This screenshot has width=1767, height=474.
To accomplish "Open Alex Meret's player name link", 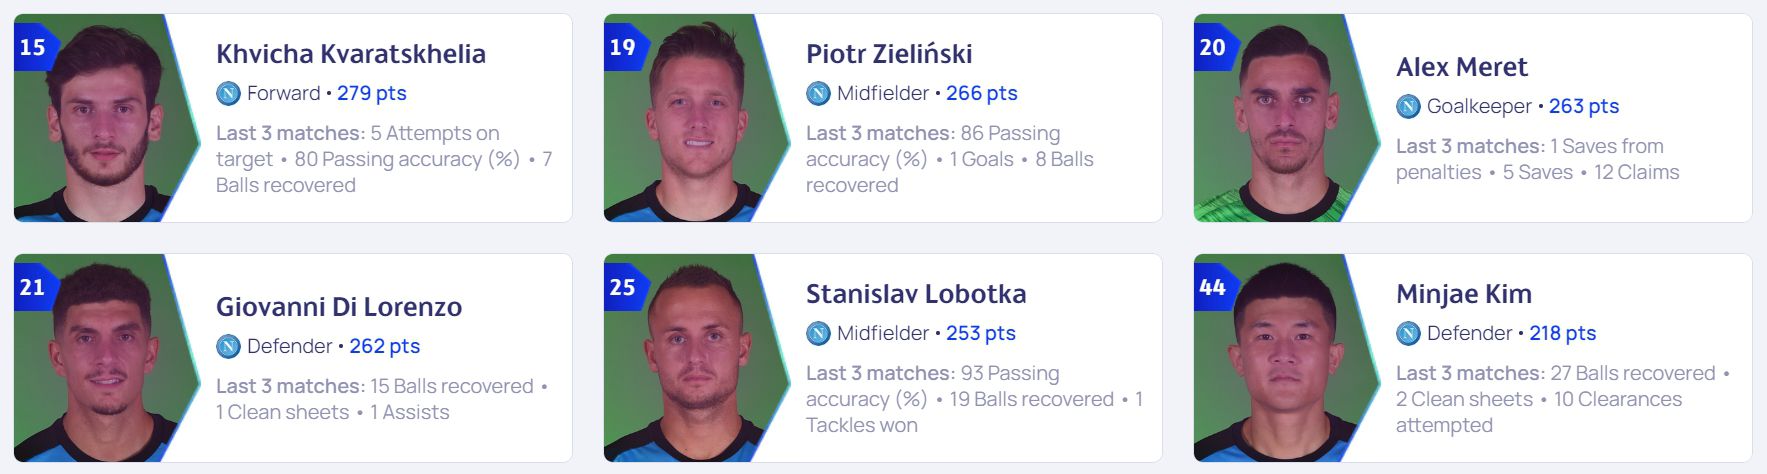I will (1462, 67).
